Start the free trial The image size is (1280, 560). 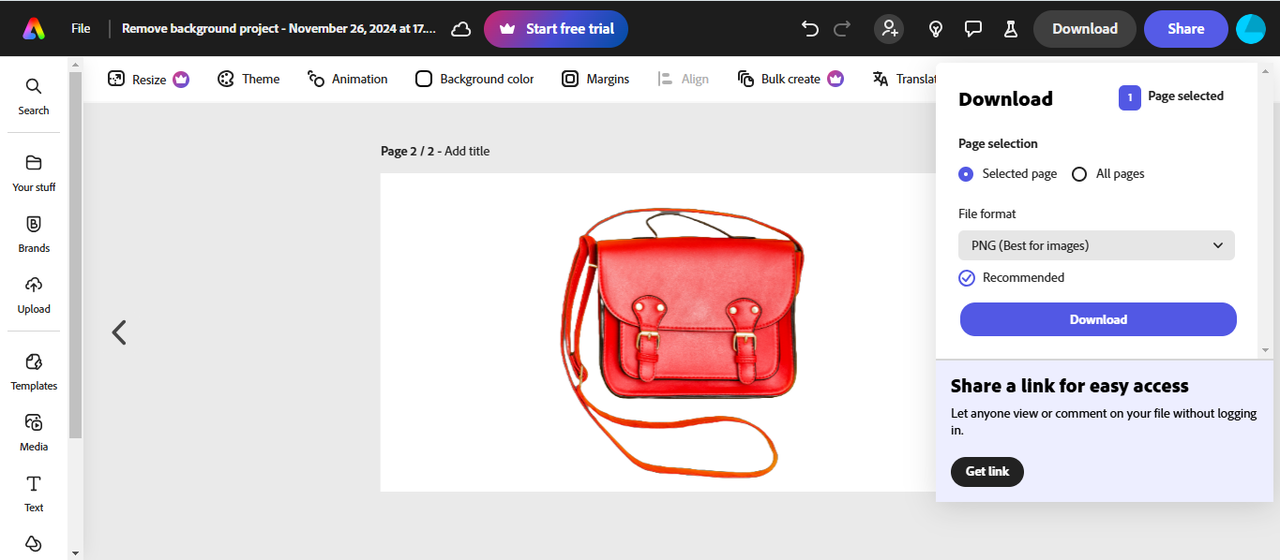(x=556, y=29)
